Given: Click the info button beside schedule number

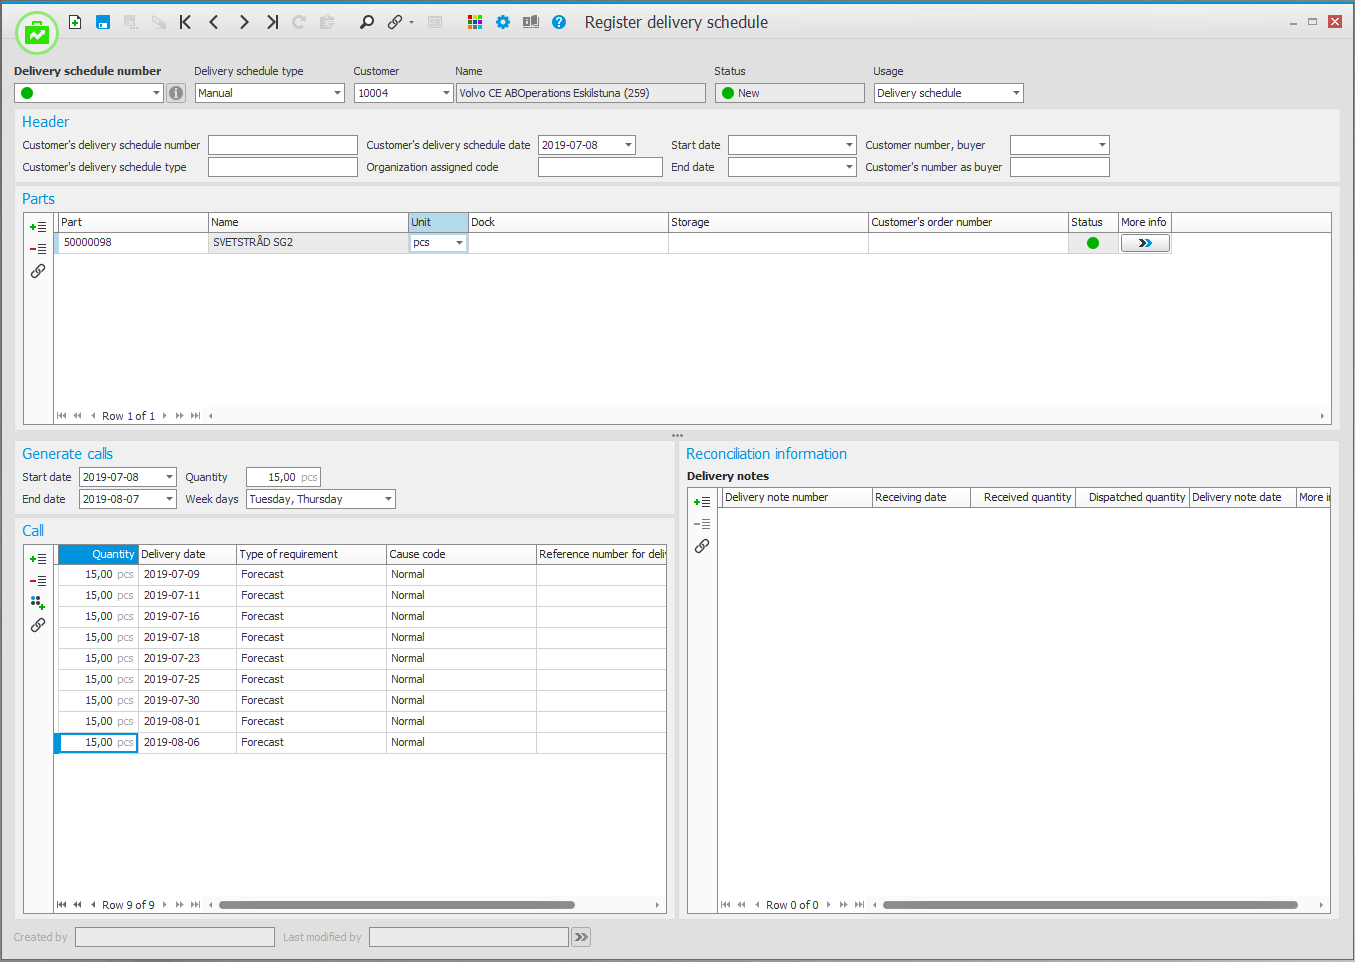Looking at the screenshot, I should click(x=176, y=93).
